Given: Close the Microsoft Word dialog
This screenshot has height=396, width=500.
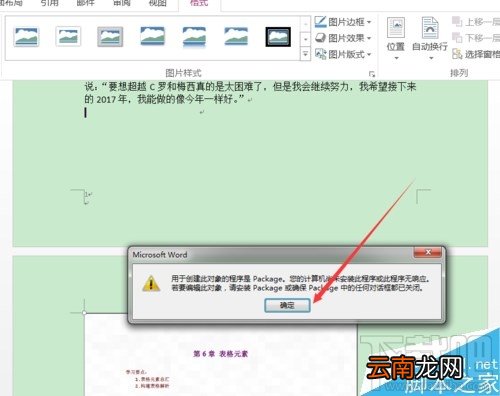Looking at the screenshot, I should click(428, 252).
